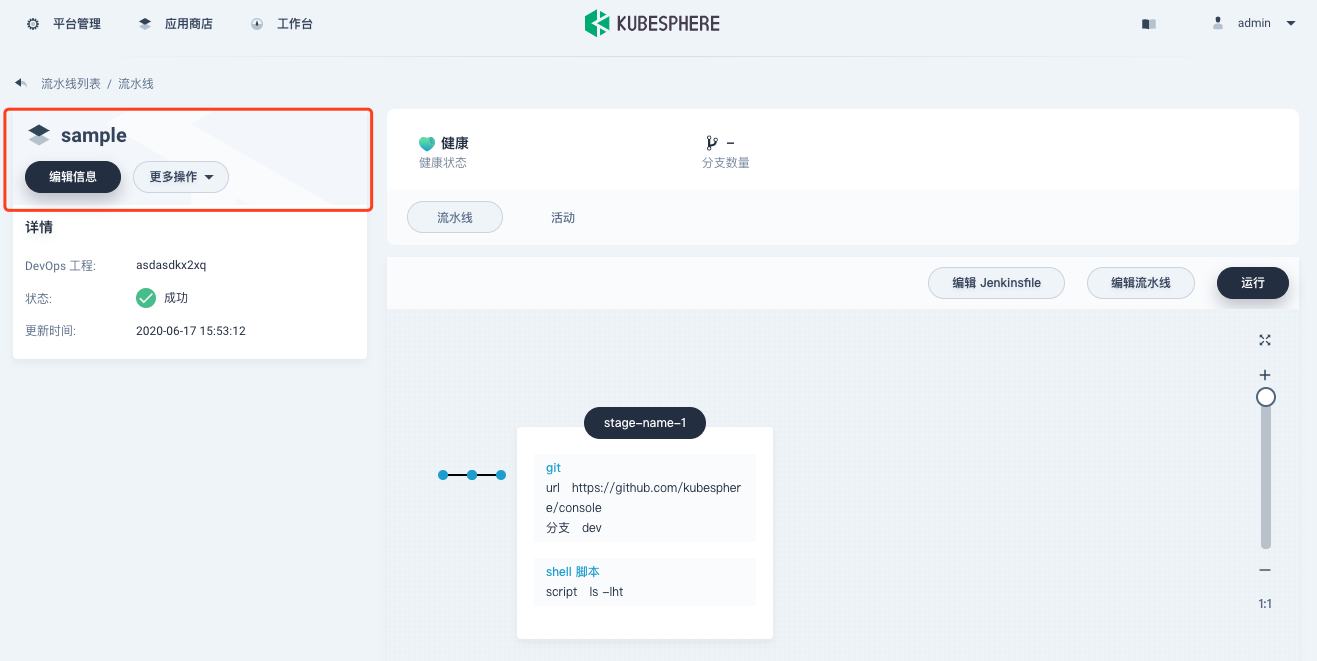This screenshot has height=661, width=1317.
Task: Click the KubeSphere logo
Action: 652,23
